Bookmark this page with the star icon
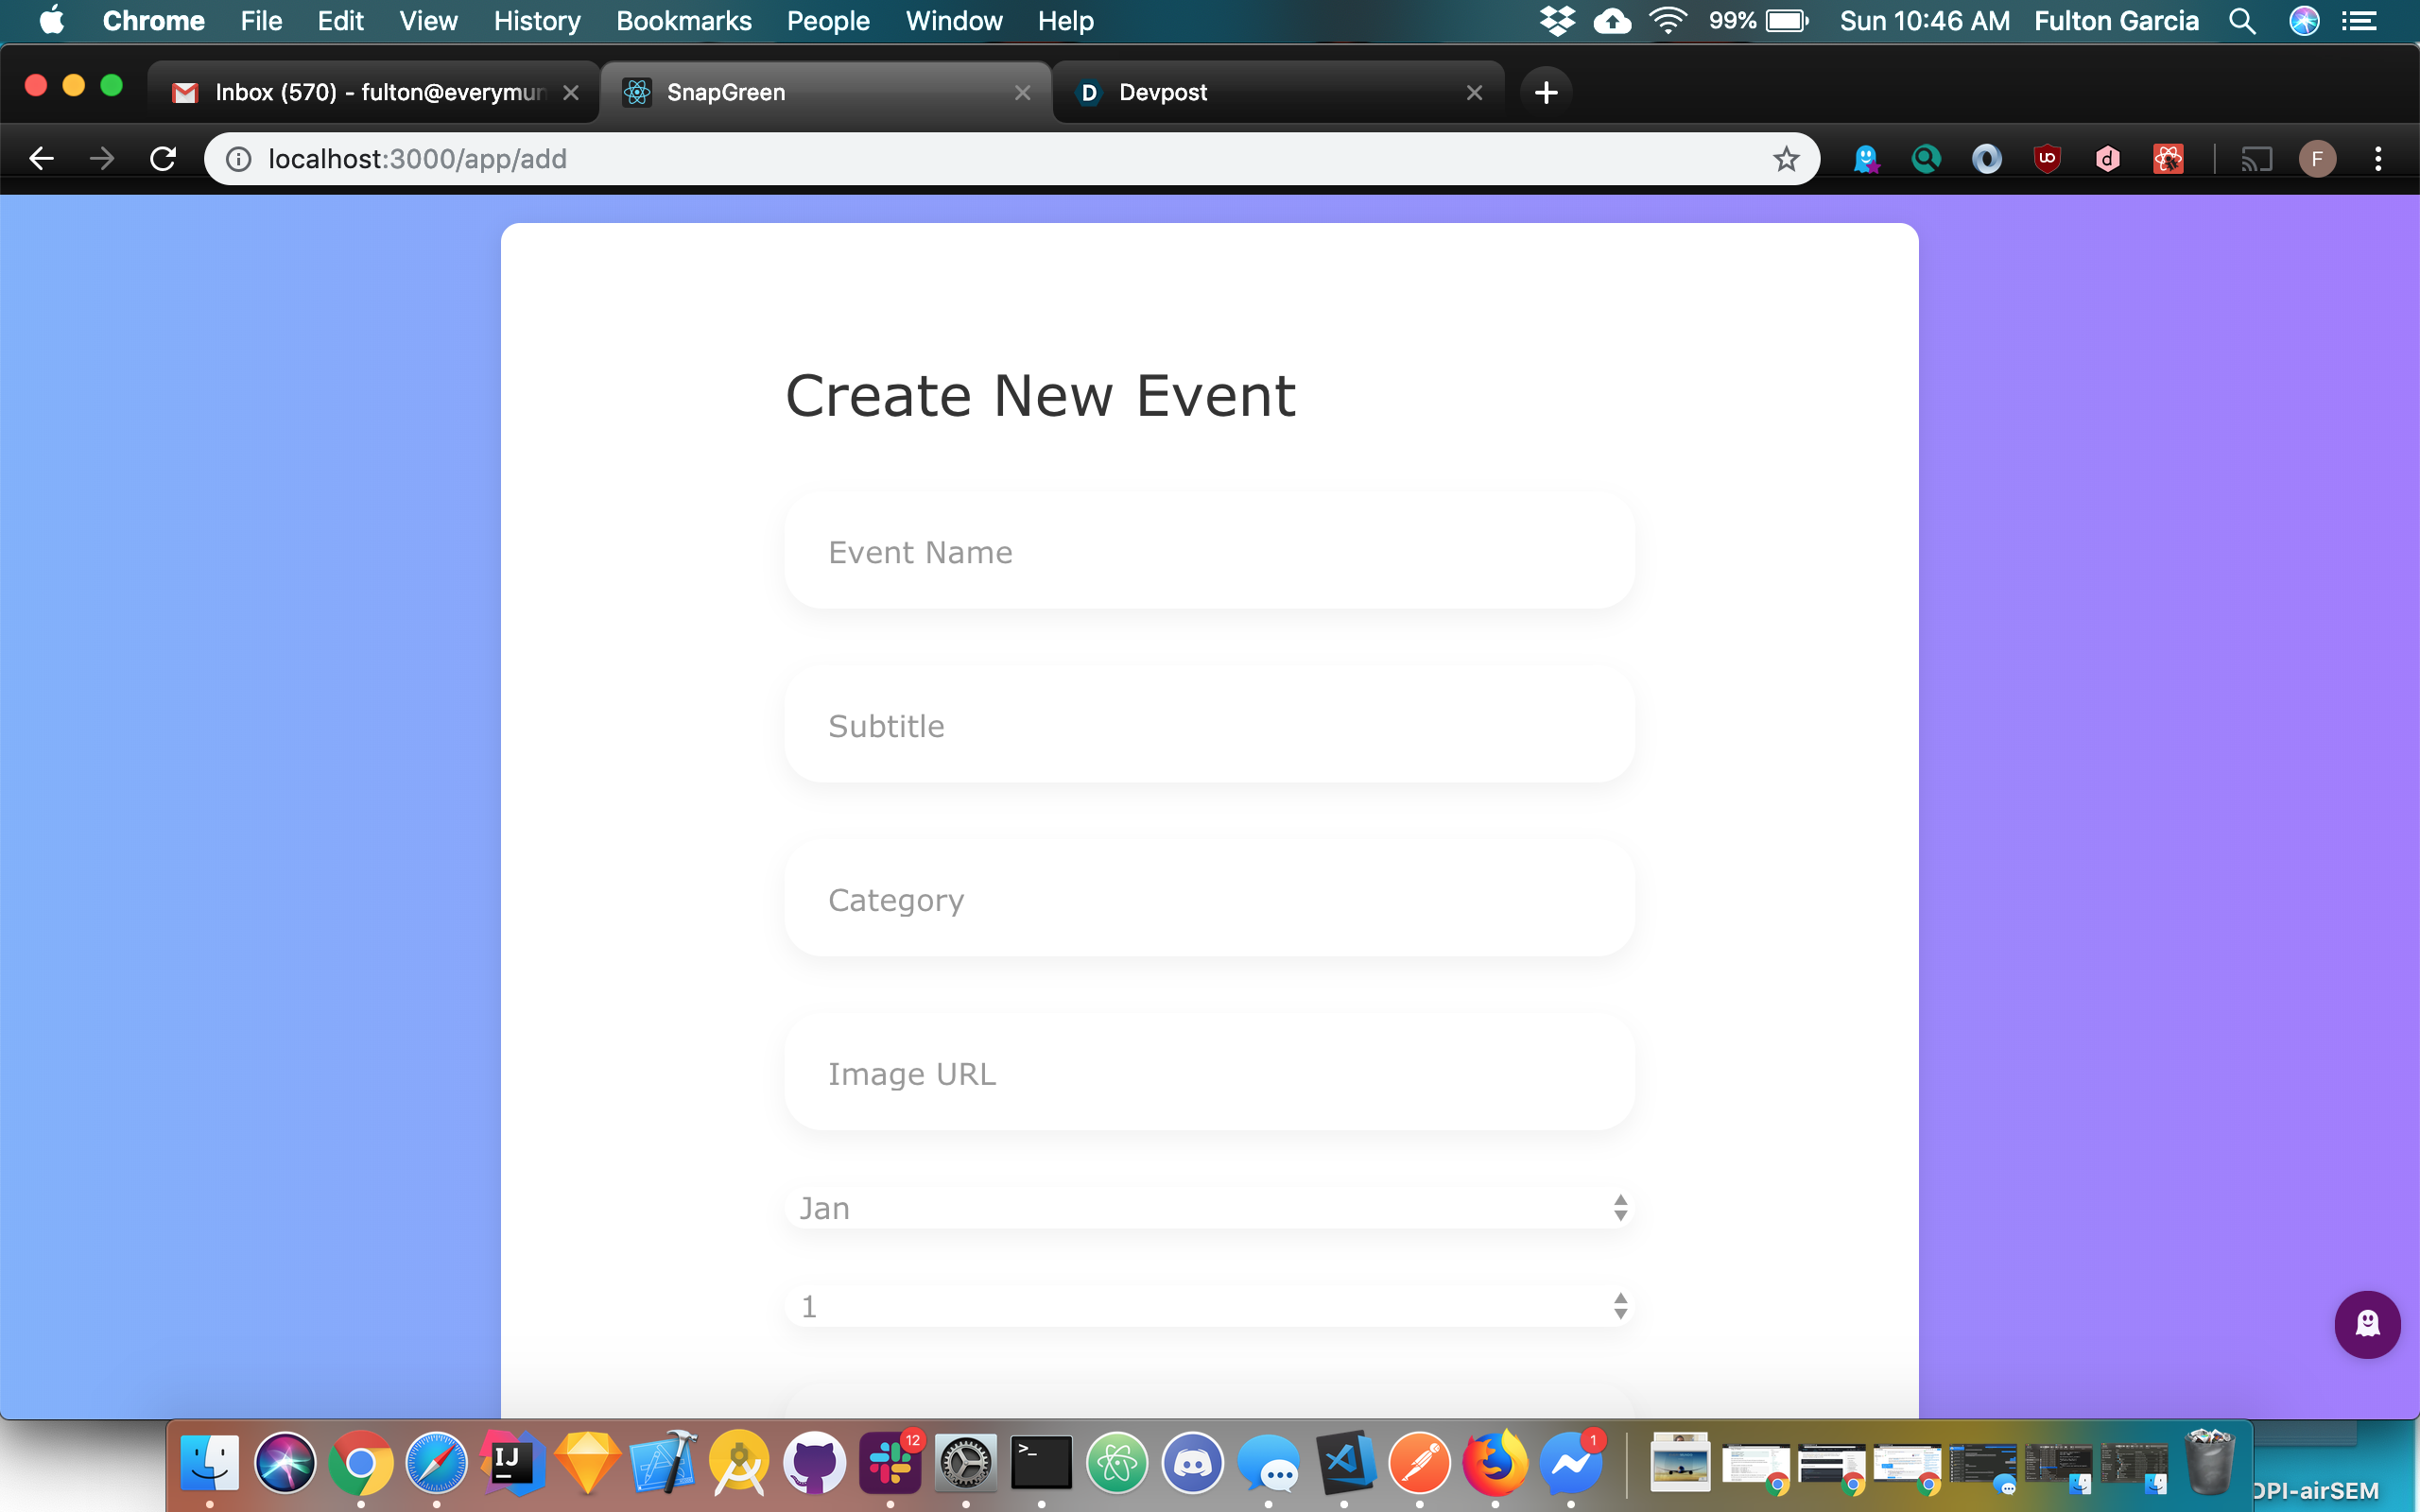Image resolution: width=2420 pixels, height=1512 pixels. click(x=1786, y=159)
